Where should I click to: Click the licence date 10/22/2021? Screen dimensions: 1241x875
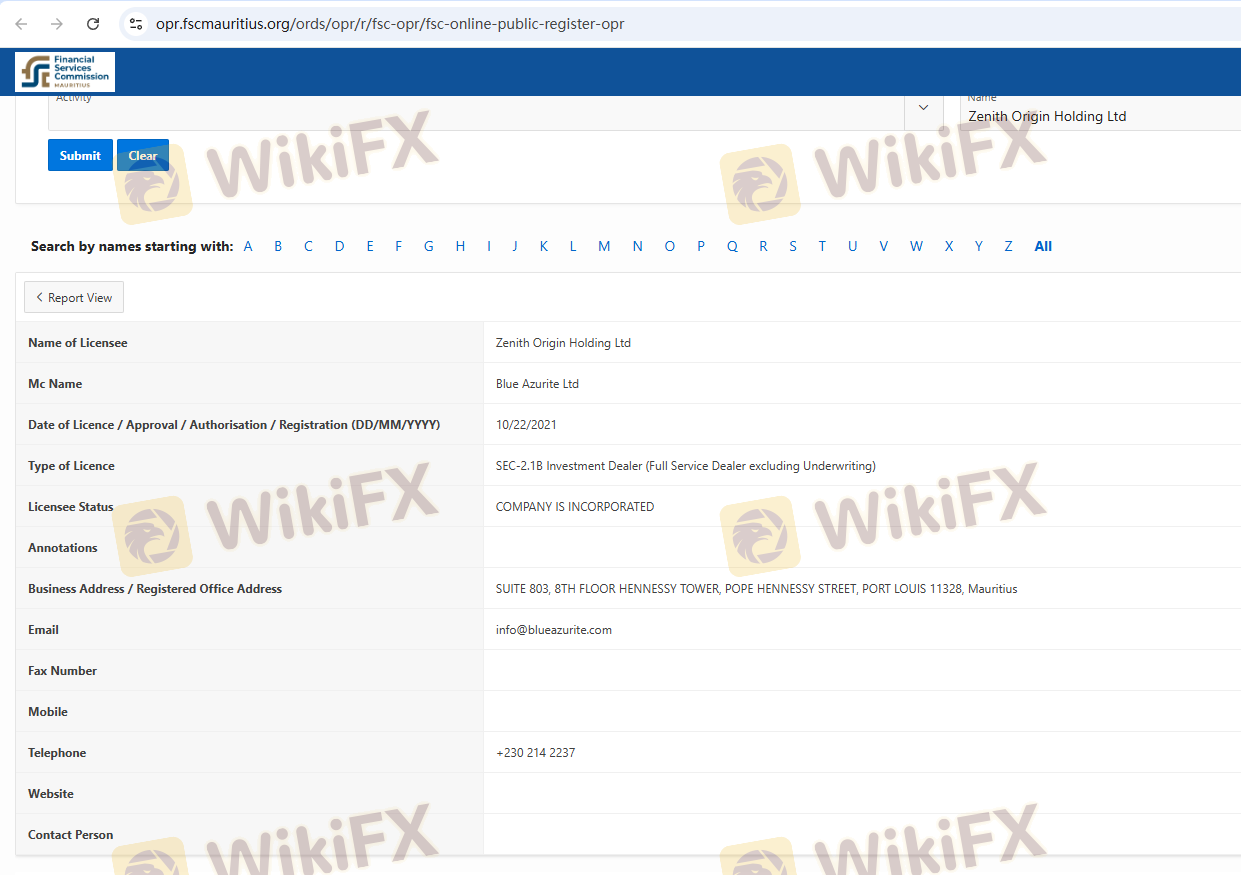coord(526,425)
